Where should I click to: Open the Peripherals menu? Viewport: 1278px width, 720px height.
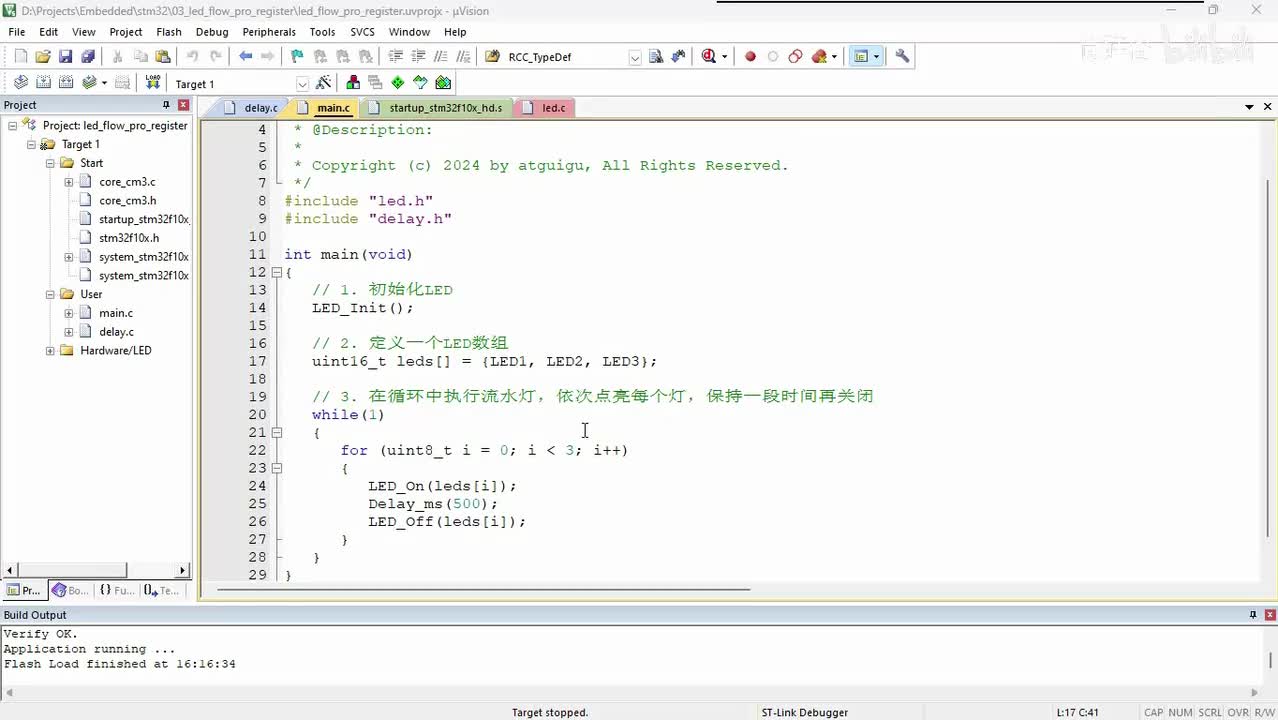268,32
